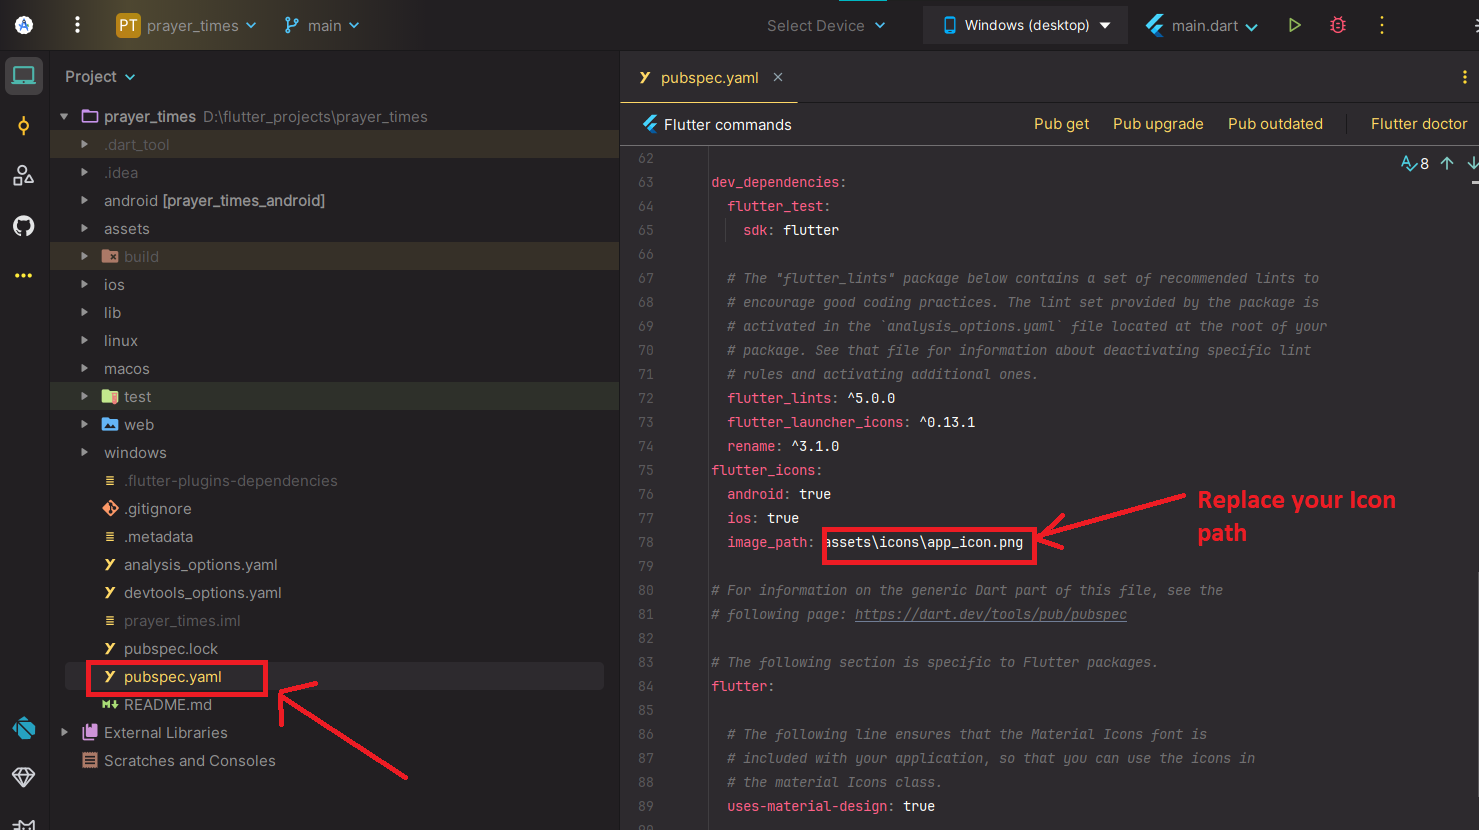This screenshot has width=1479, height=830.
Task: Click the Dart analysis sidebar icon
Action: [x=23, y=728]
